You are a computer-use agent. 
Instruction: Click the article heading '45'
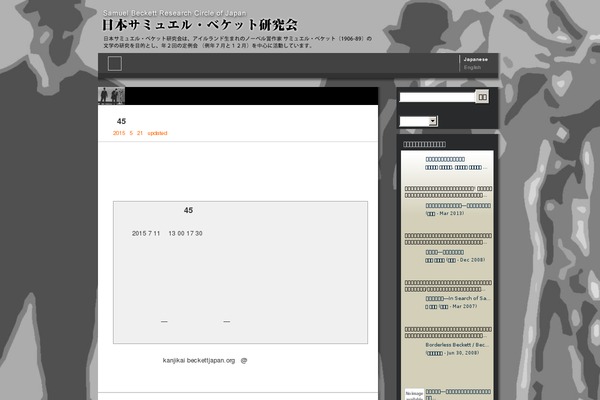121,121
